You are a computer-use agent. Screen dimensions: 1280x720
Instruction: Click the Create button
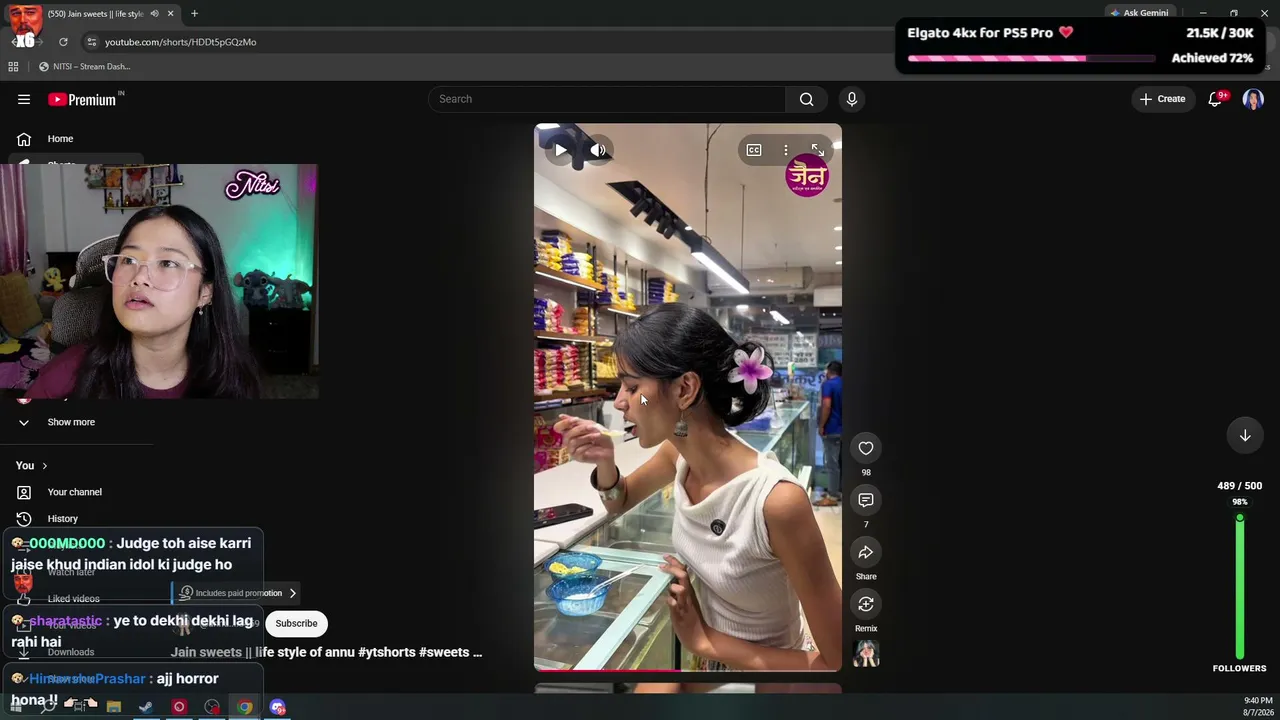pos(1162,99)
